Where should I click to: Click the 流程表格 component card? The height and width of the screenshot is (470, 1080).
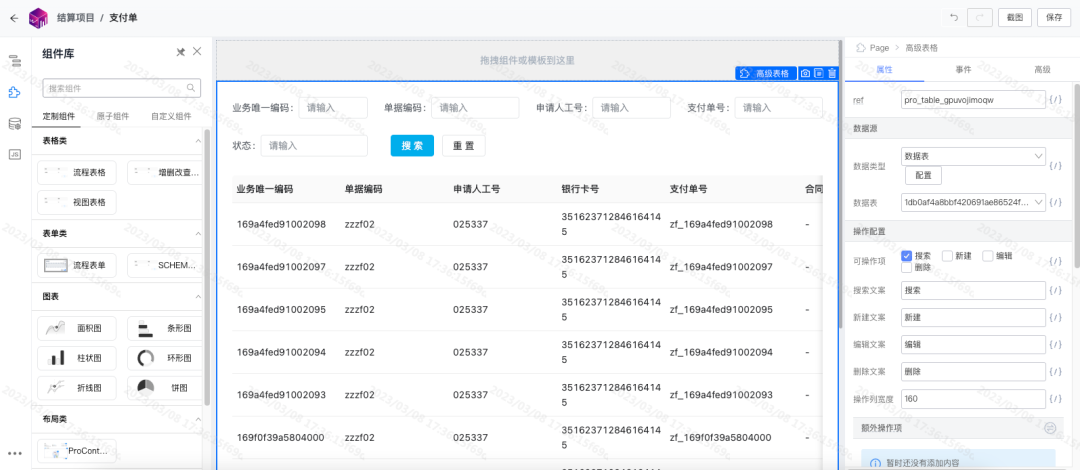(x=76, y=172)
